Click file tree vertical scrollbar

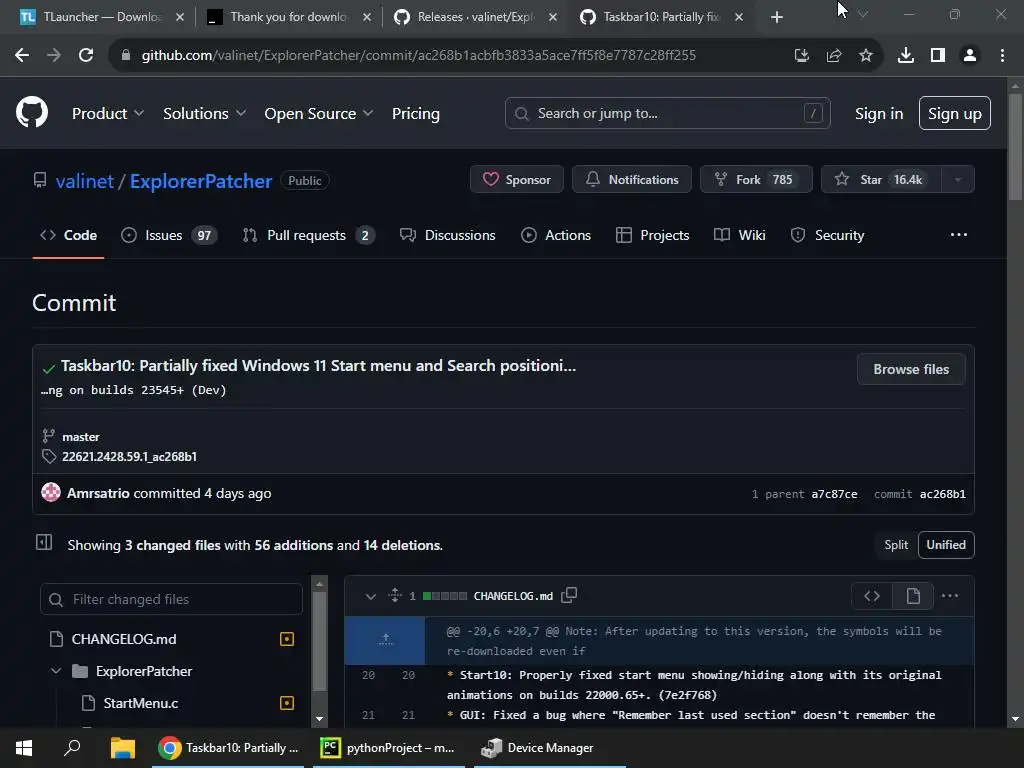tap(319, 641)
